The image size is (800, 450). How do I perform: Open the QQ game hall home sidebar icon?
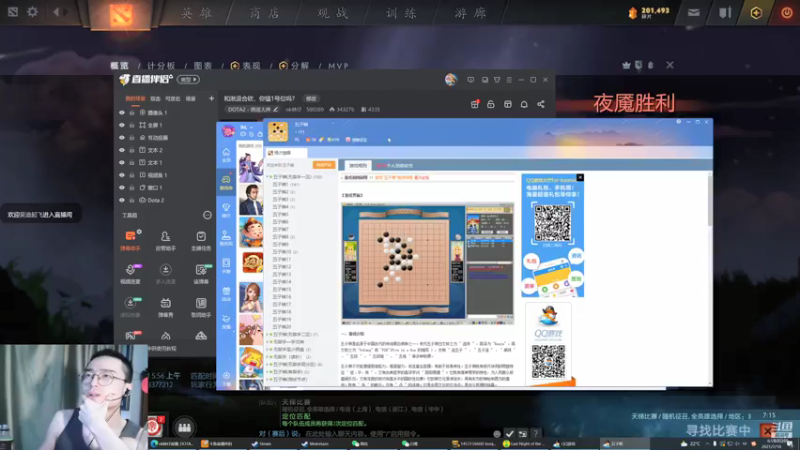click(x=226, y=155)
